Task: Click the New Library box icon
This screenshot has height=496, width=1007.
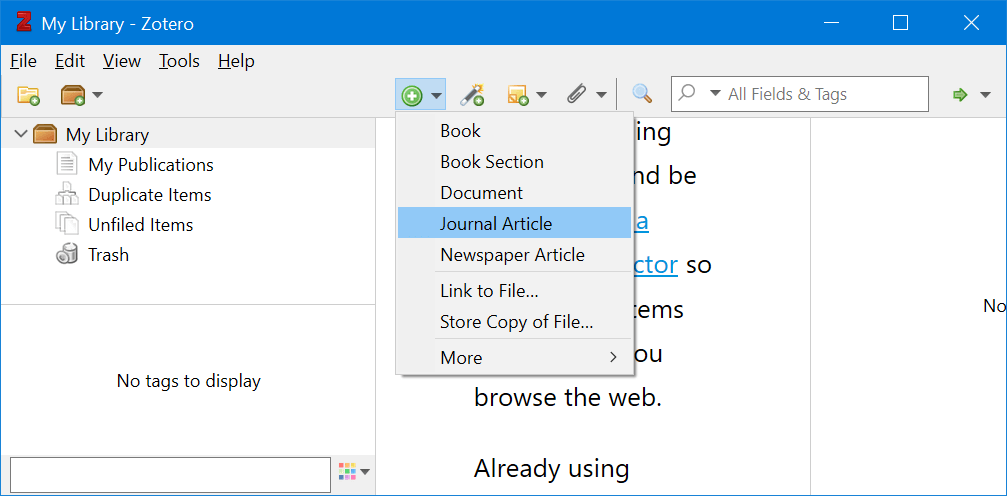Action: coord(73,95)
